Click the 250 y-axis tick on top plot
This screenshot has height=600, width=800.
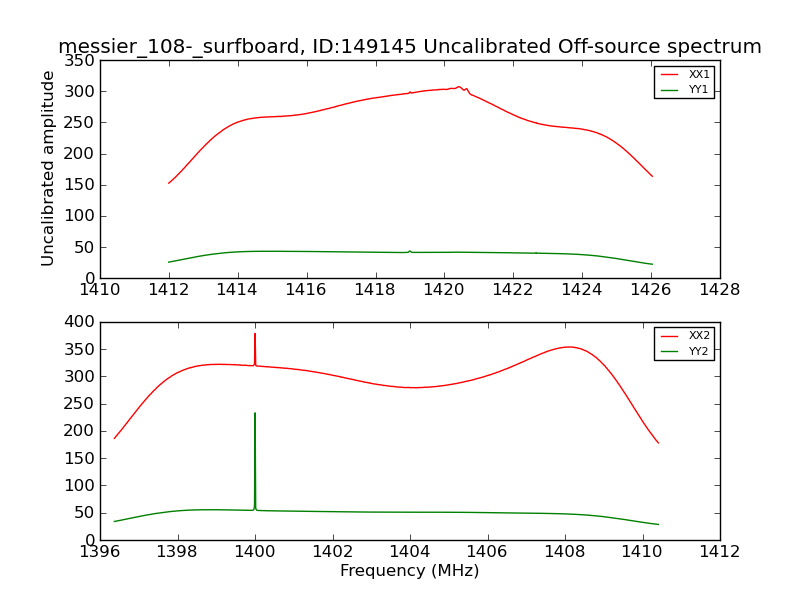79,123
